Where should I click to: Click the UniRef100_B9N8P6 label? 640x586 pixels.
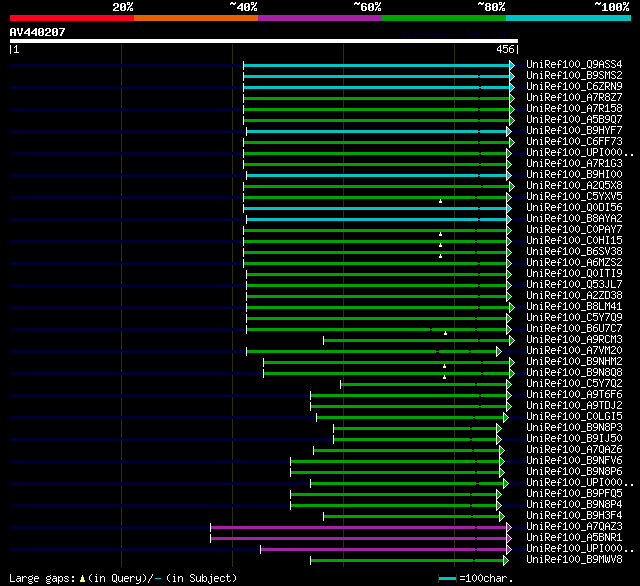coord(574,472)
